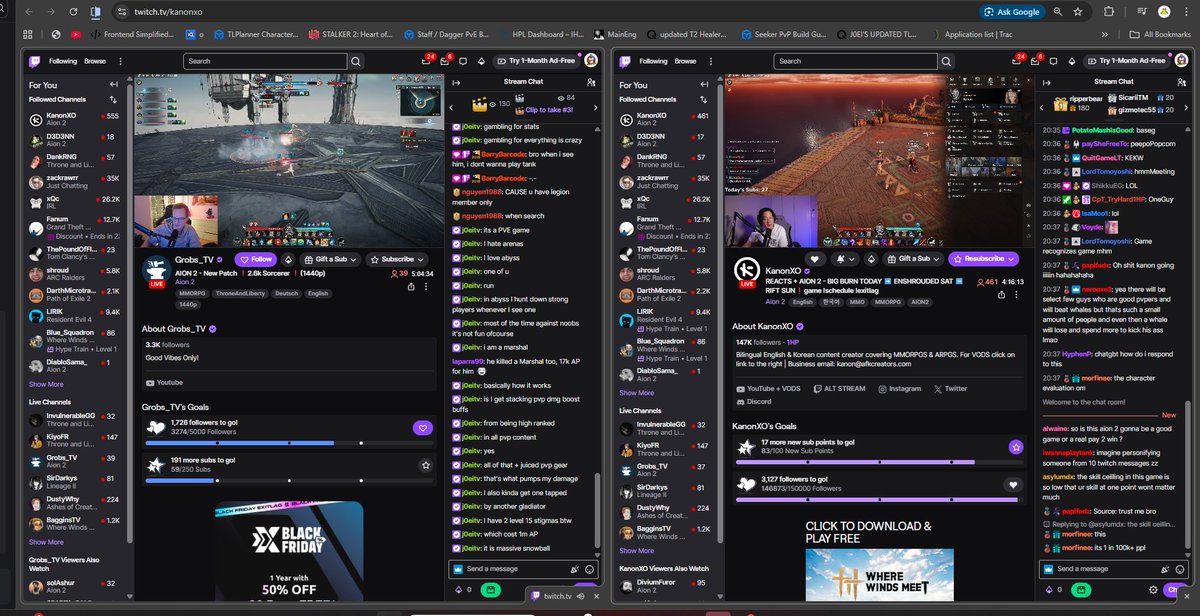The height and width of the screenshot is (616, 1200).
Task: Open YouTube bookmark icon in bookmarks bar
Action: 77,34
